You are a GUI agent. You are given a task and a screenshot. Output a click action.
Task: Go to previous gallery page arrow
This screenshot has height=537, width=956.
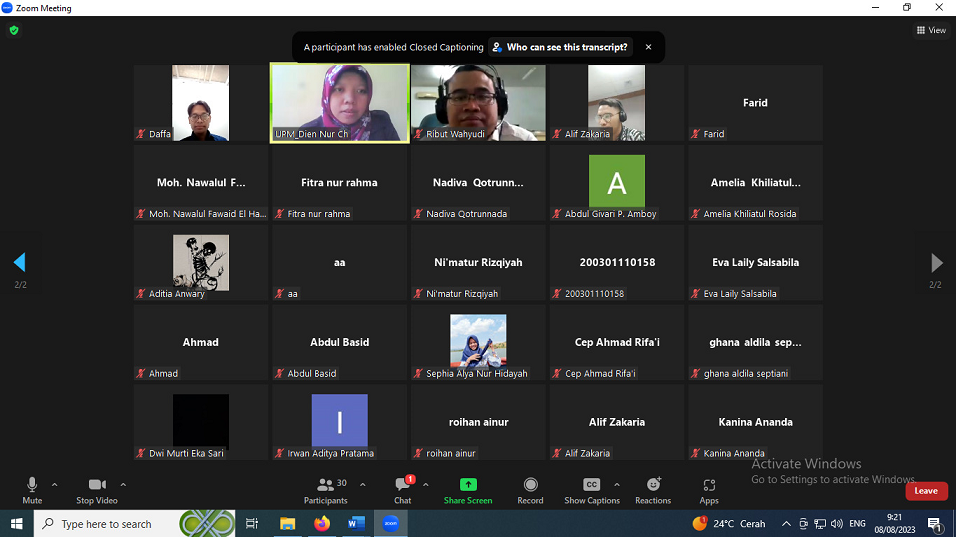[x=20, y=262]
